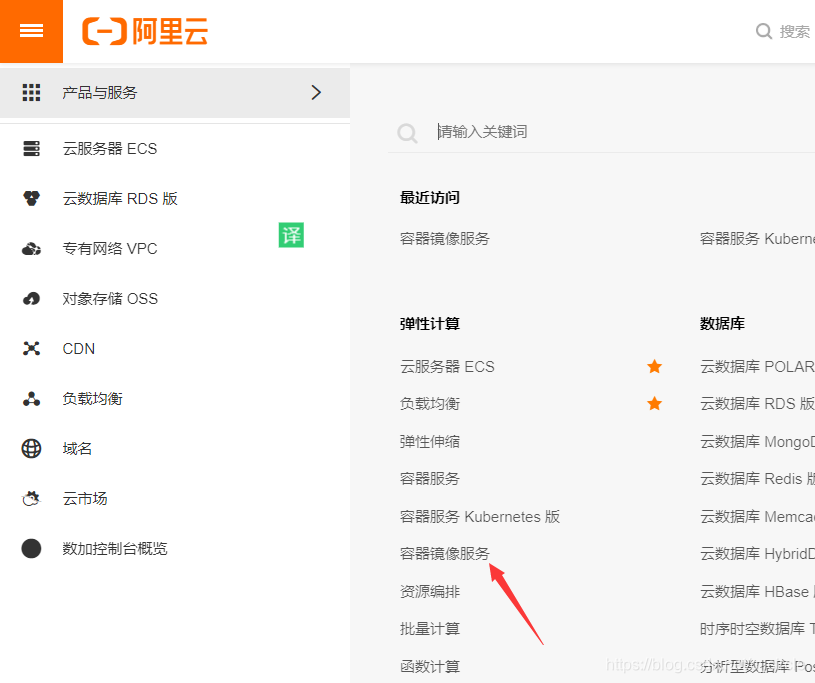Click the 数据库 category heading
Screen dimensions: 815x683
722,324
